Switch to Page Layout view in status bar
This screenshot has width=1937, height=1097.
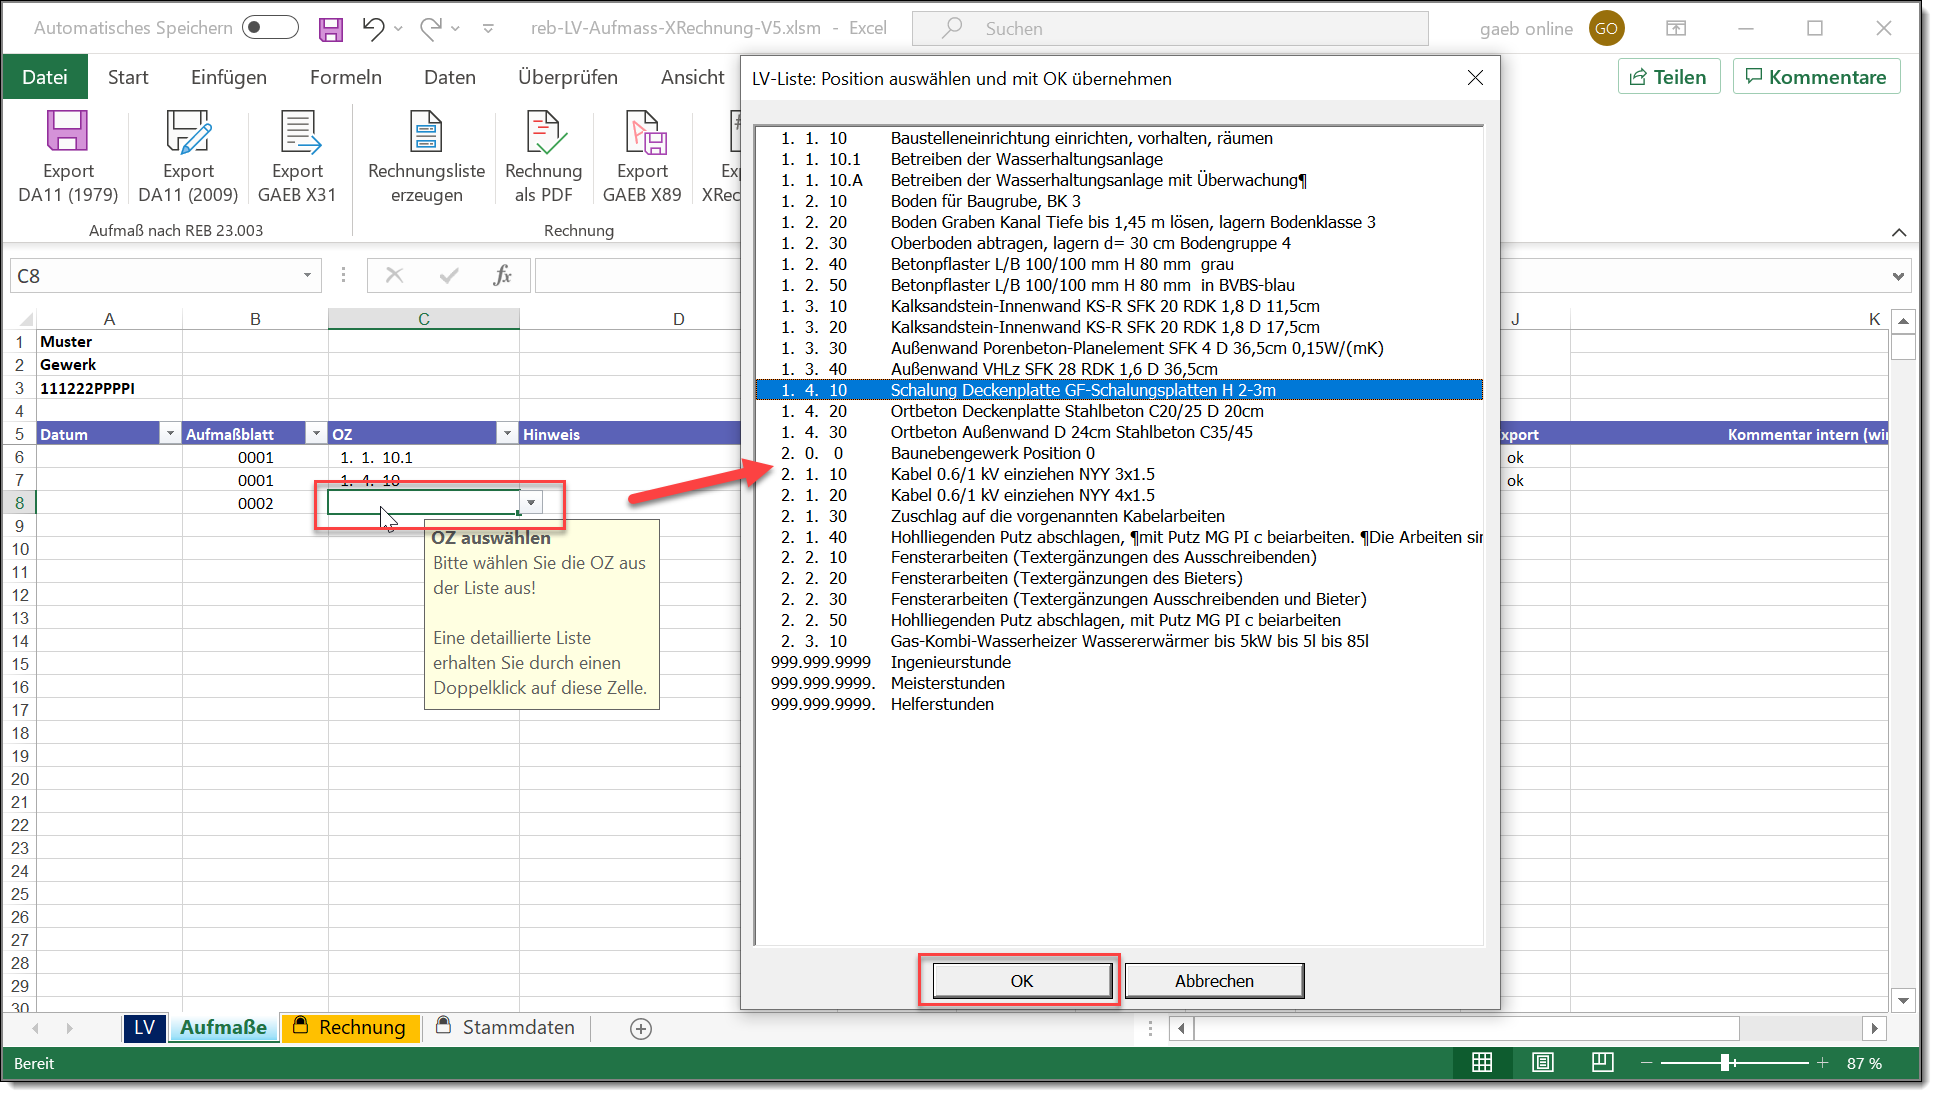click(x=1543, y=1062)
